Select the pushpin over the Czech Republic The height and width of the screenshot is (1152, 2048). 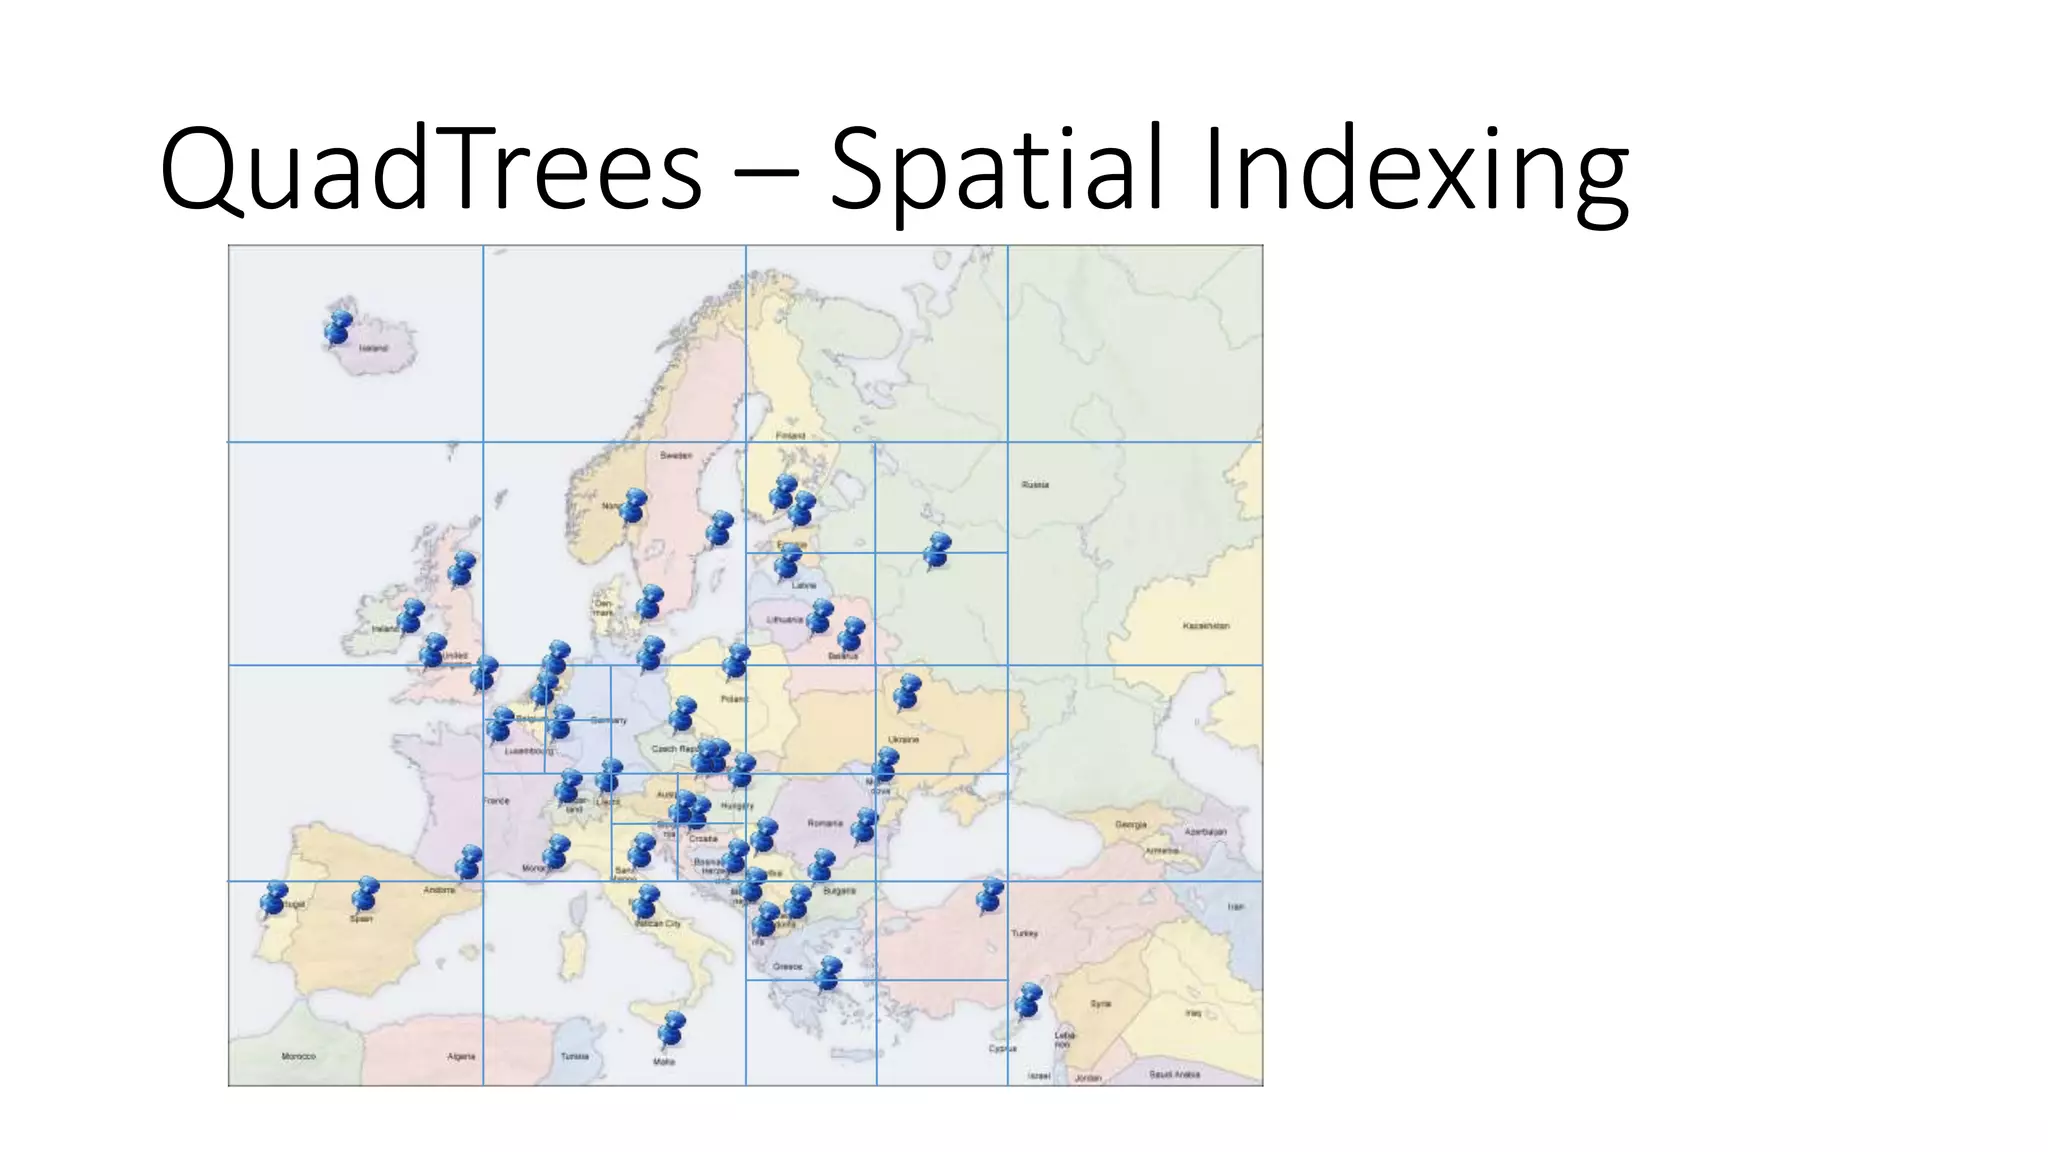(x=684, y=714)
